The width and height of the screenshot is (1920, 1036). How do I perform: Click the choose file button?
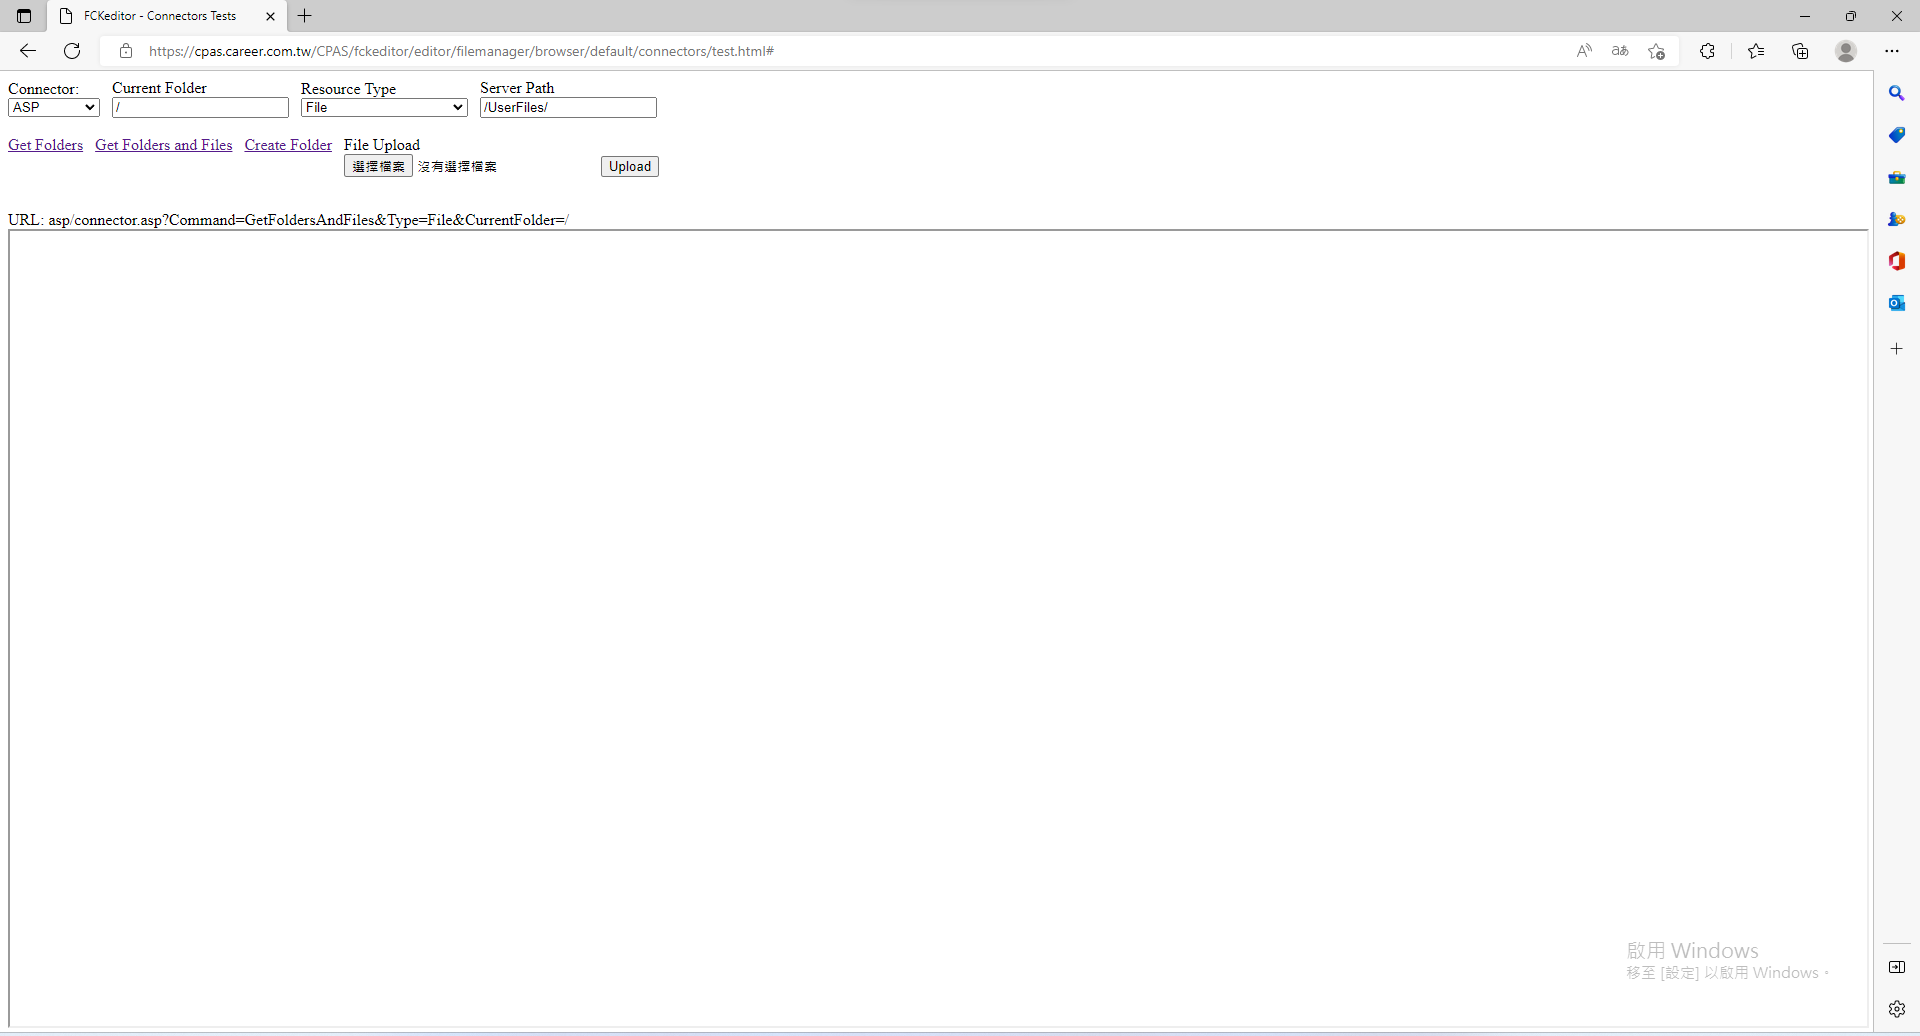click(x=378, y=167)
